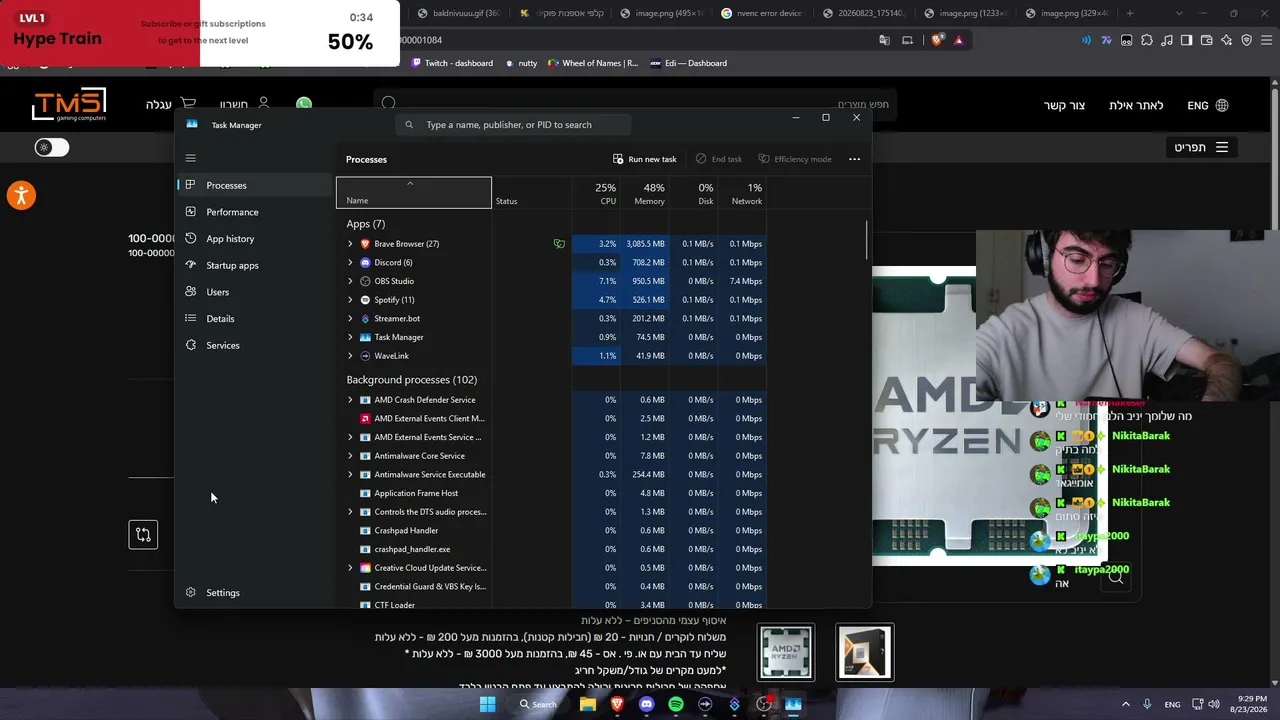This screenshot has width=1280, height=720.
Task: Switch to the nvenc error device browser tab
Action: pos(762,13)
